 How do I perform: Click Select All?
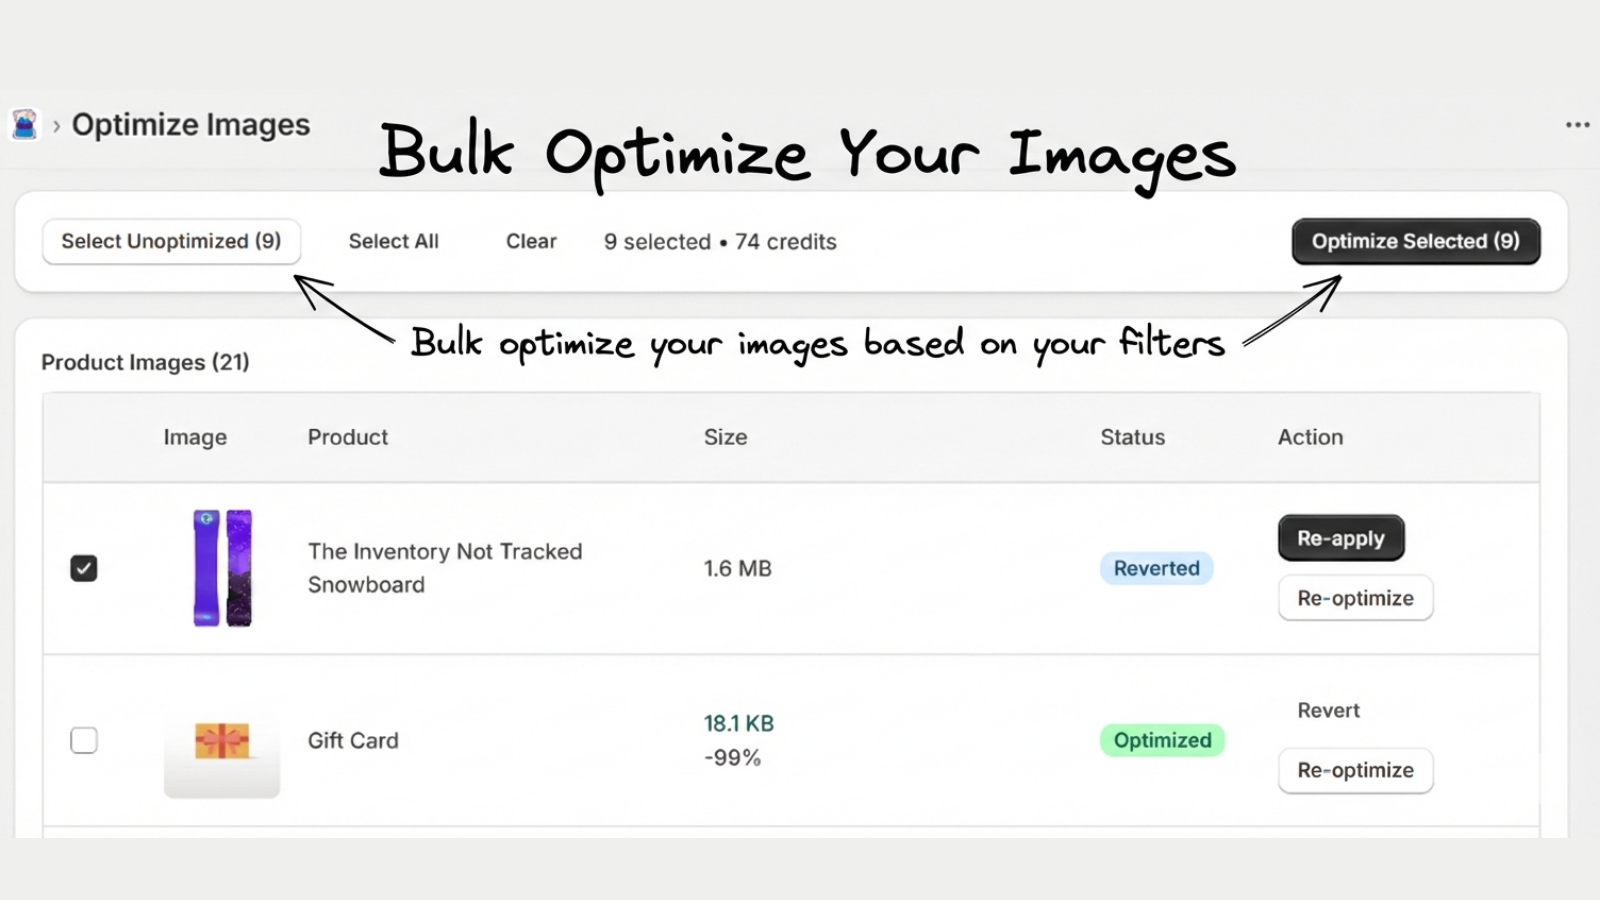(x=393, y=241)
